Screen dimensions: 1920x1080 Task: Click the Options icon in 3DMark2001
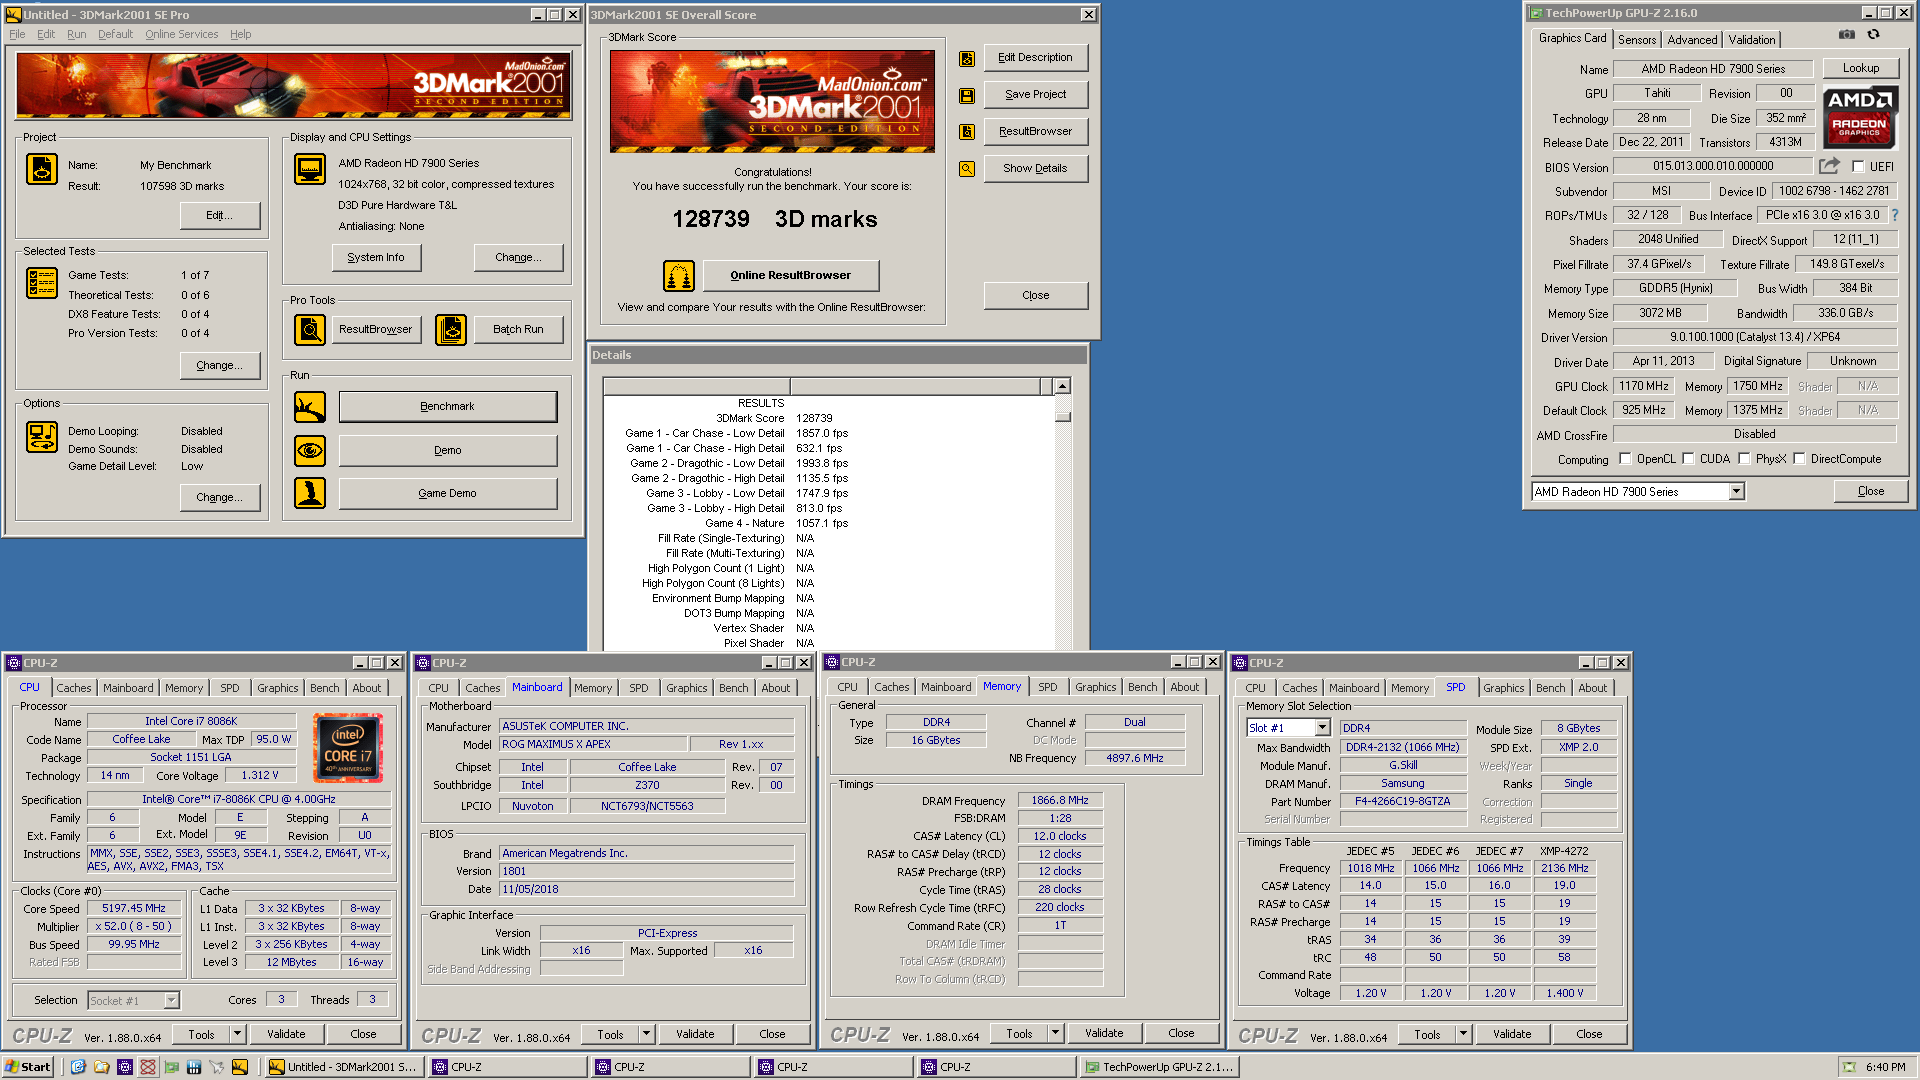42,437
